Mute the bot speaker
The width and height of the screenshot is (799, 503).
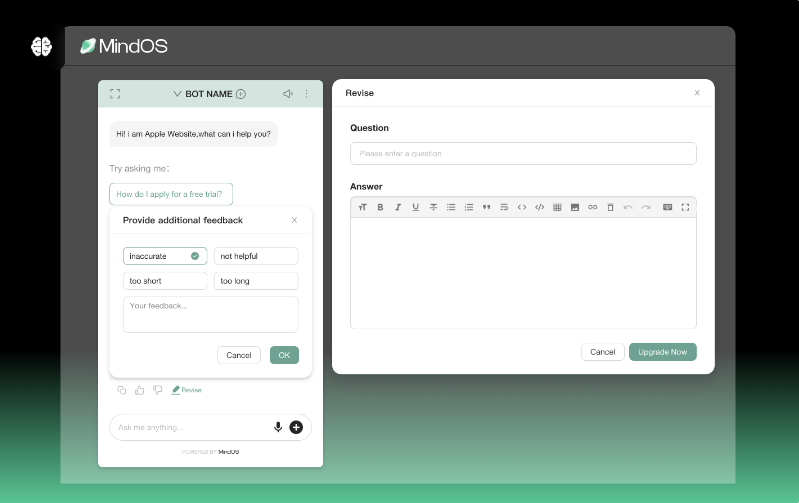pos(288,94)
